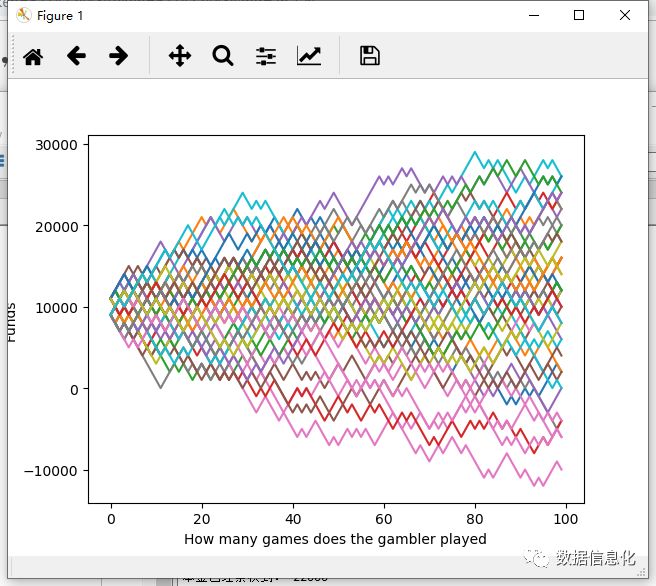
Task: Click the Figure 1 window icon
Action: point(23,15)
